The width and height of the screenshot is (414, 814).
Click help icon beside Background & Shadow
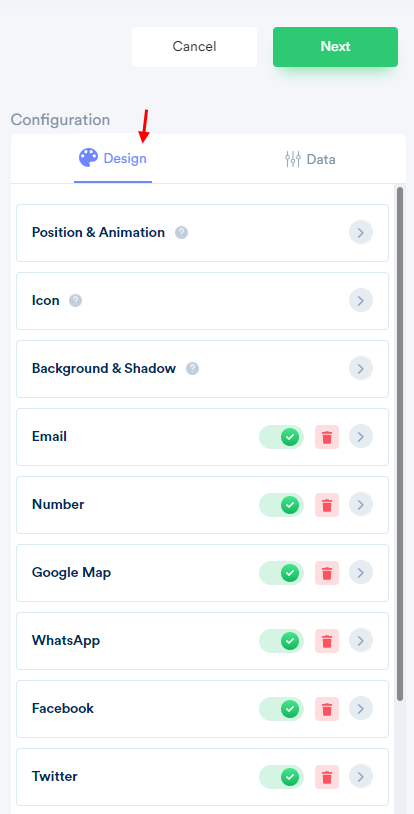[x=192, y=369]
